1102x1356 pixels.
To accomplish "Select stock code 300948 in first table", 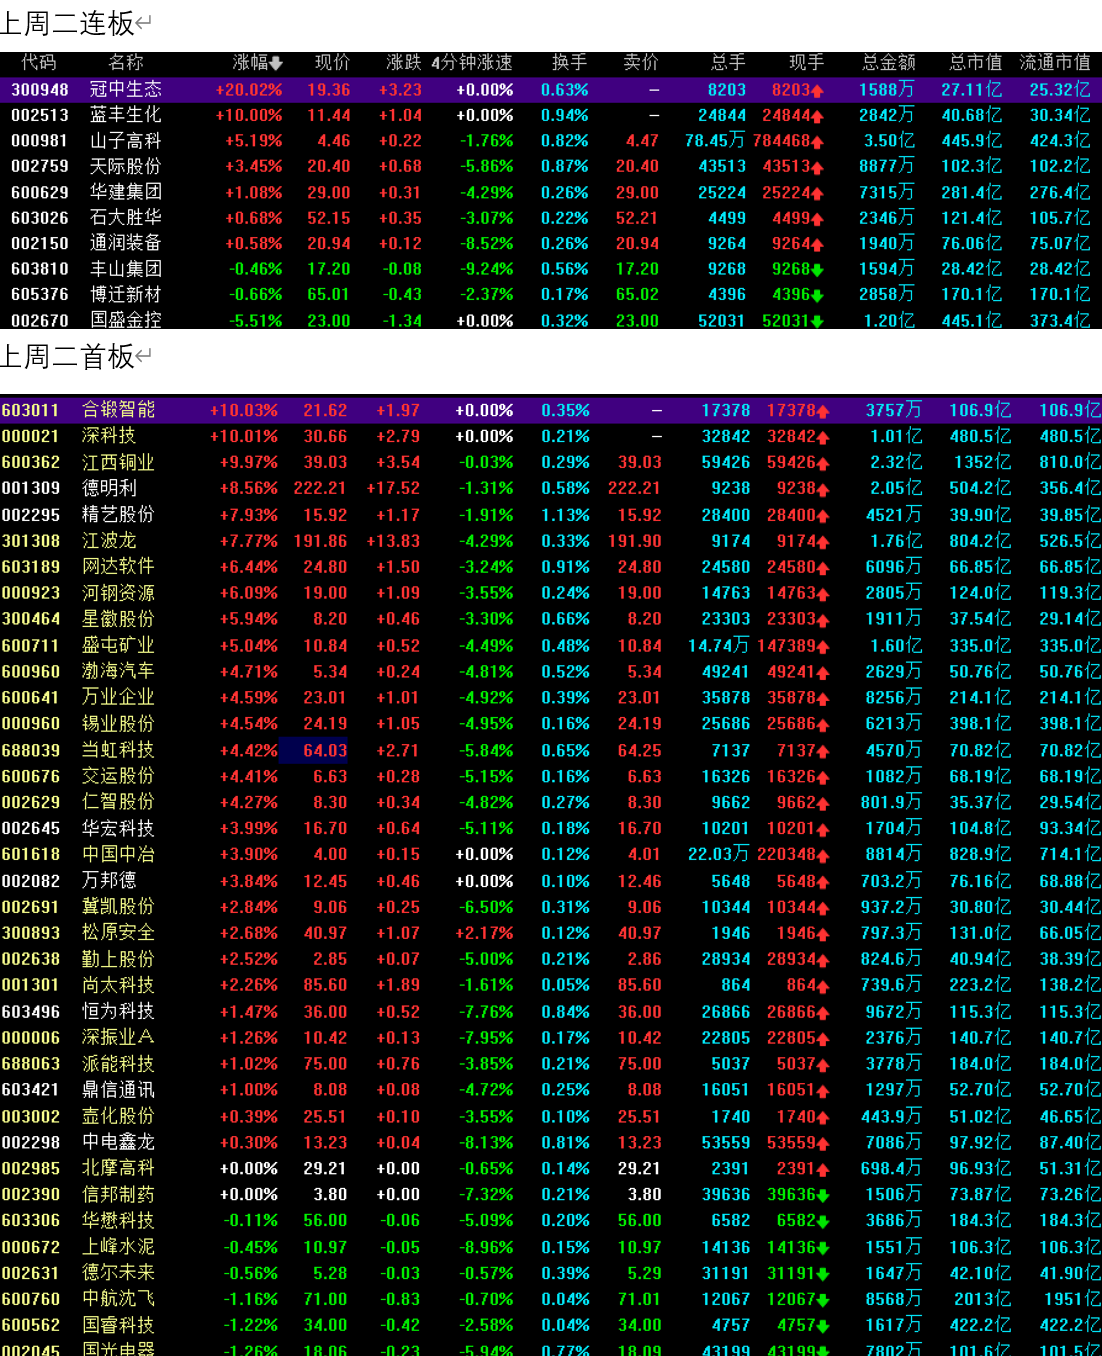I will [40, 90].
